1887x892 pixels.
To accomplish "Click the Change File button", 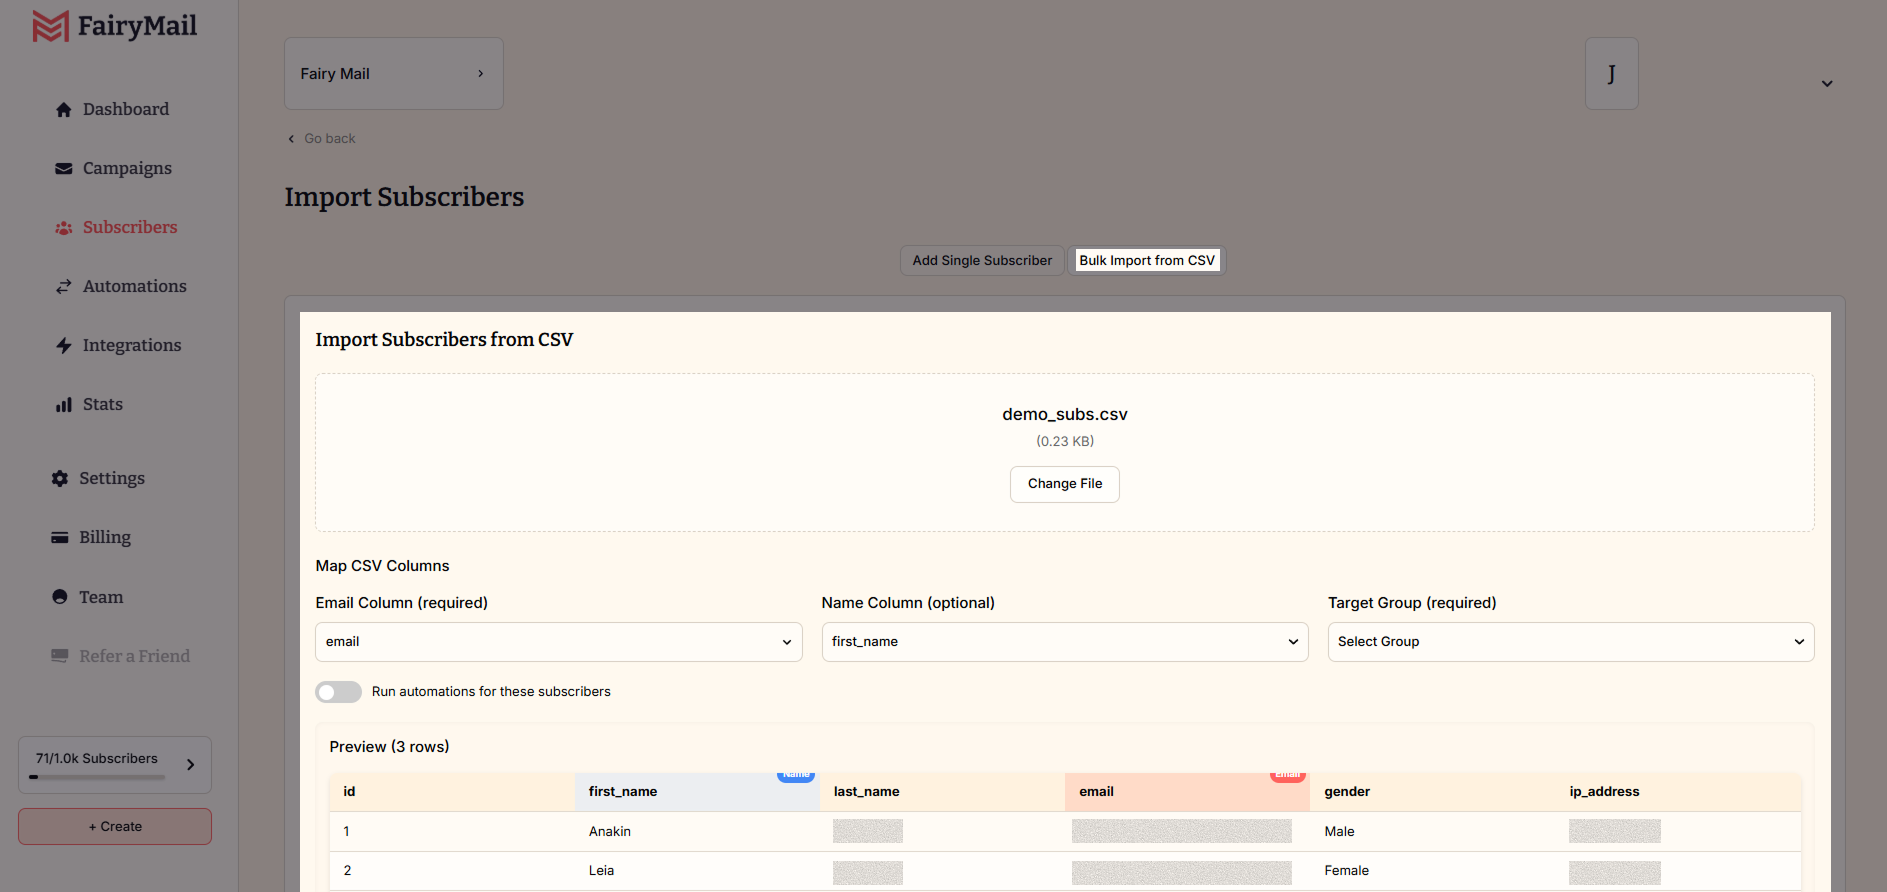I will 1064,484.
